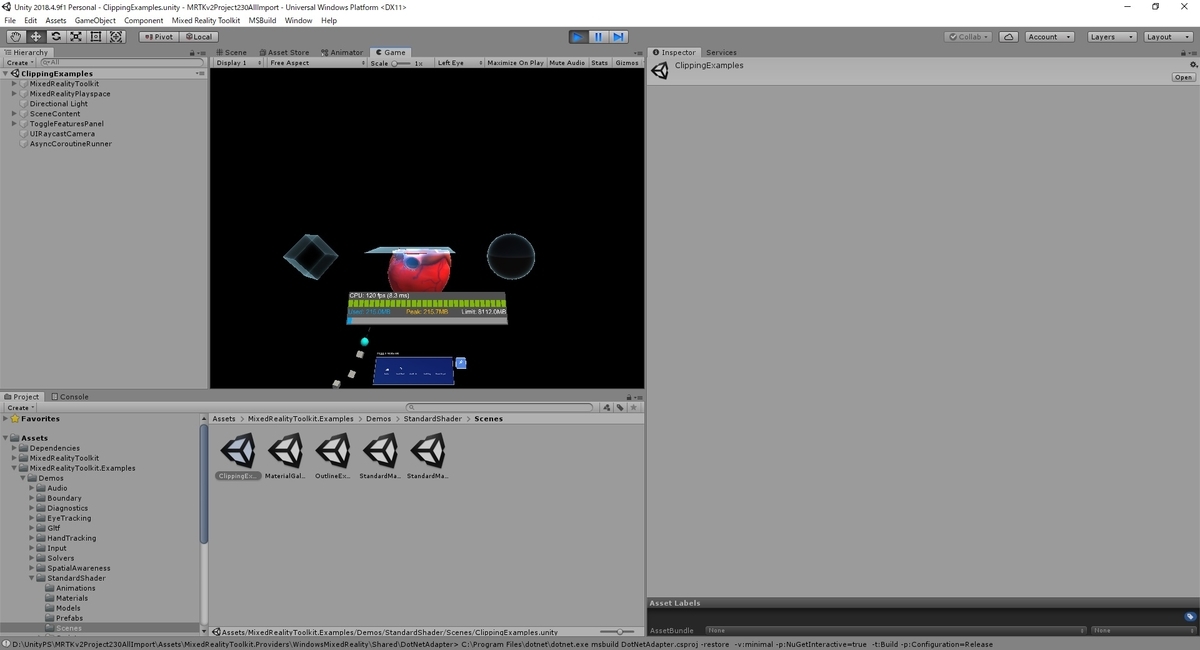Select the fourth StandardMa... scene asset
1200x650 pixels.
pos(380,456)
